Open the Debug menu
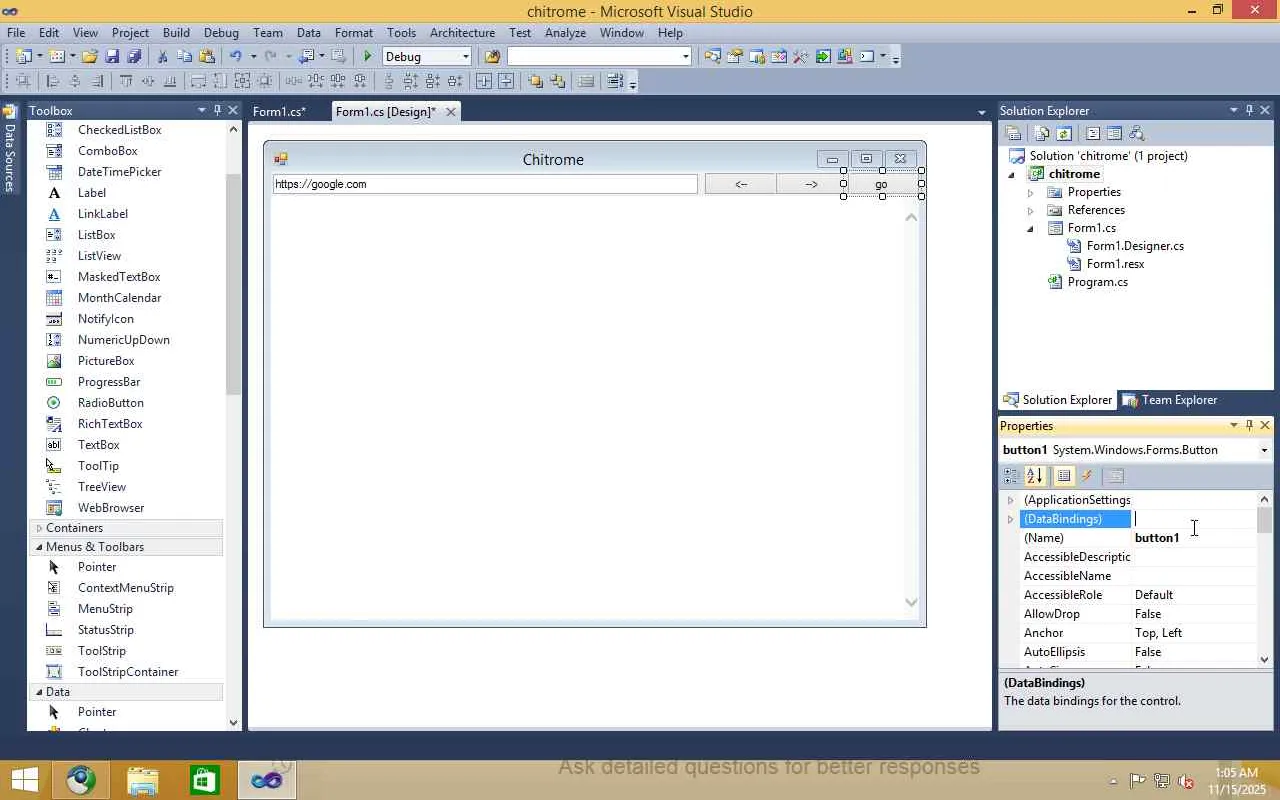The image size is (1280, 800). pyautogui.click(x=221, y=33)
